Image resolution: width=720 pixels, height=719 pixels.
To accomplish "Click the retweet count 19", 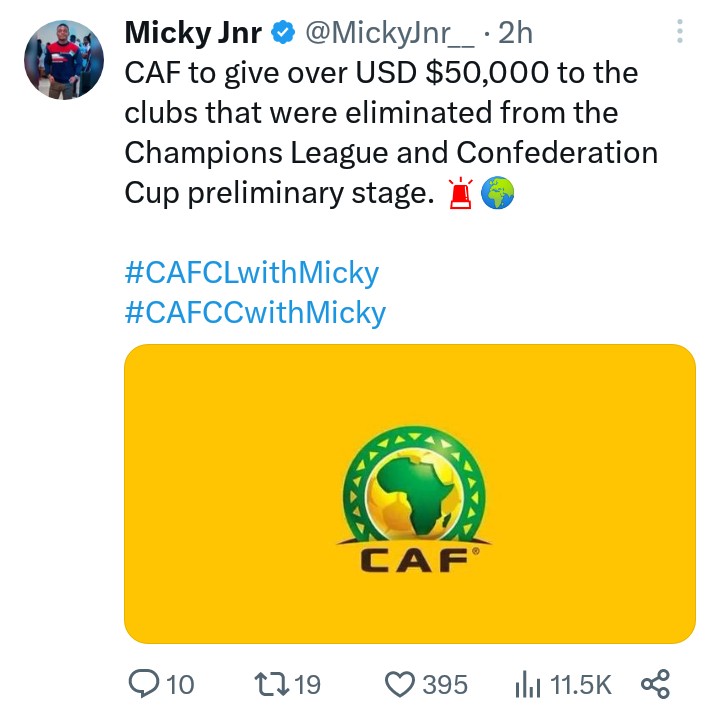I will [308, 684].
